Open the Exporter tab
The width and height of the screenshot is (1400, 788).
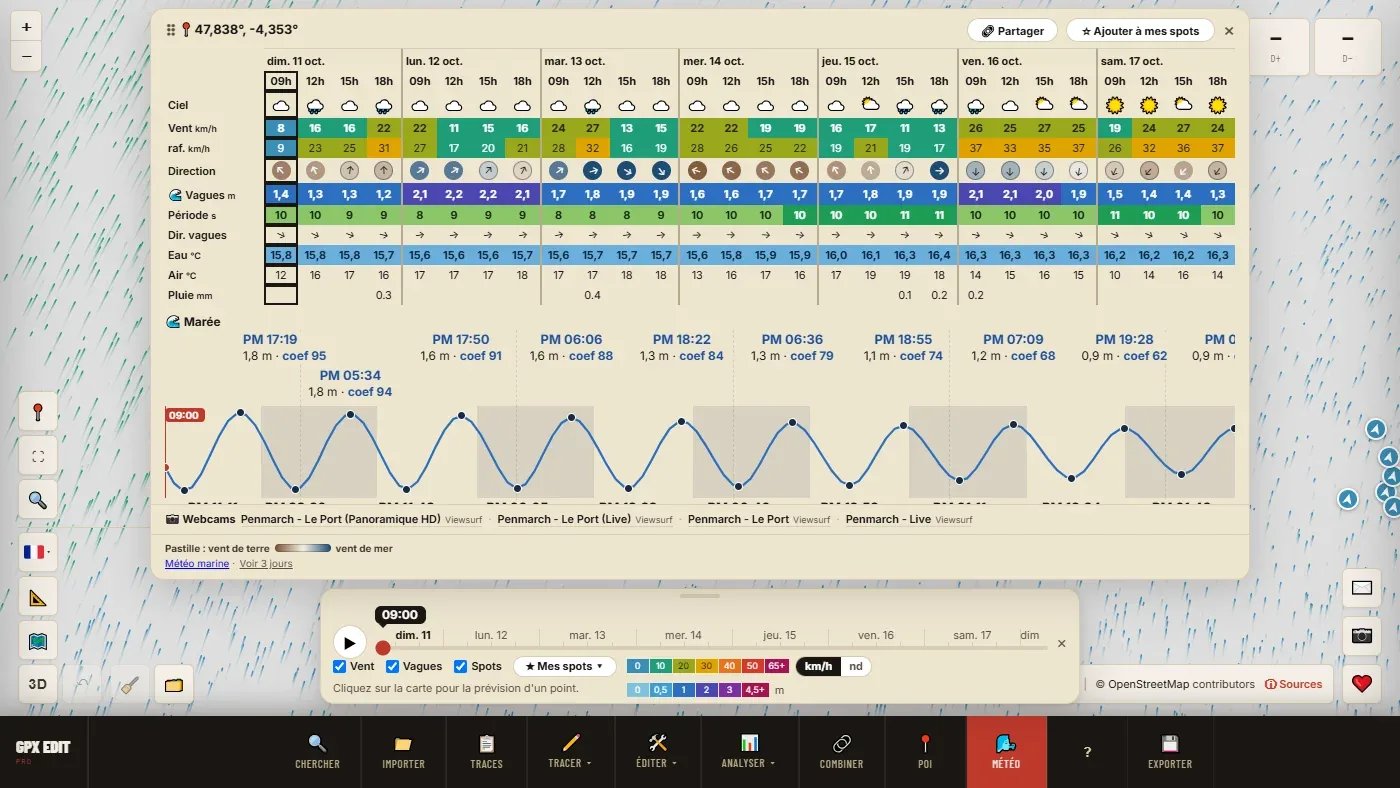(1170, 752)
